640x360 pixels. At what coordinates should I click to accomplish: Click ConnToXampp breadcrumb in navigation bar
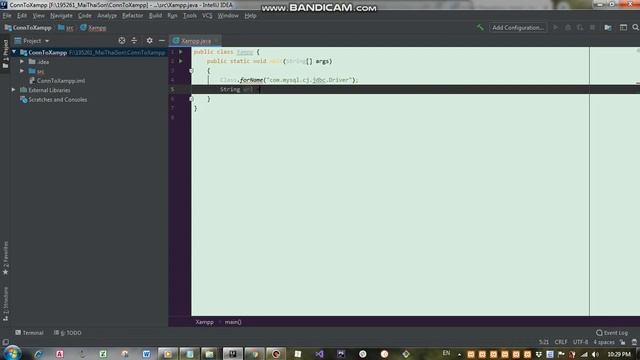[28, 28]
